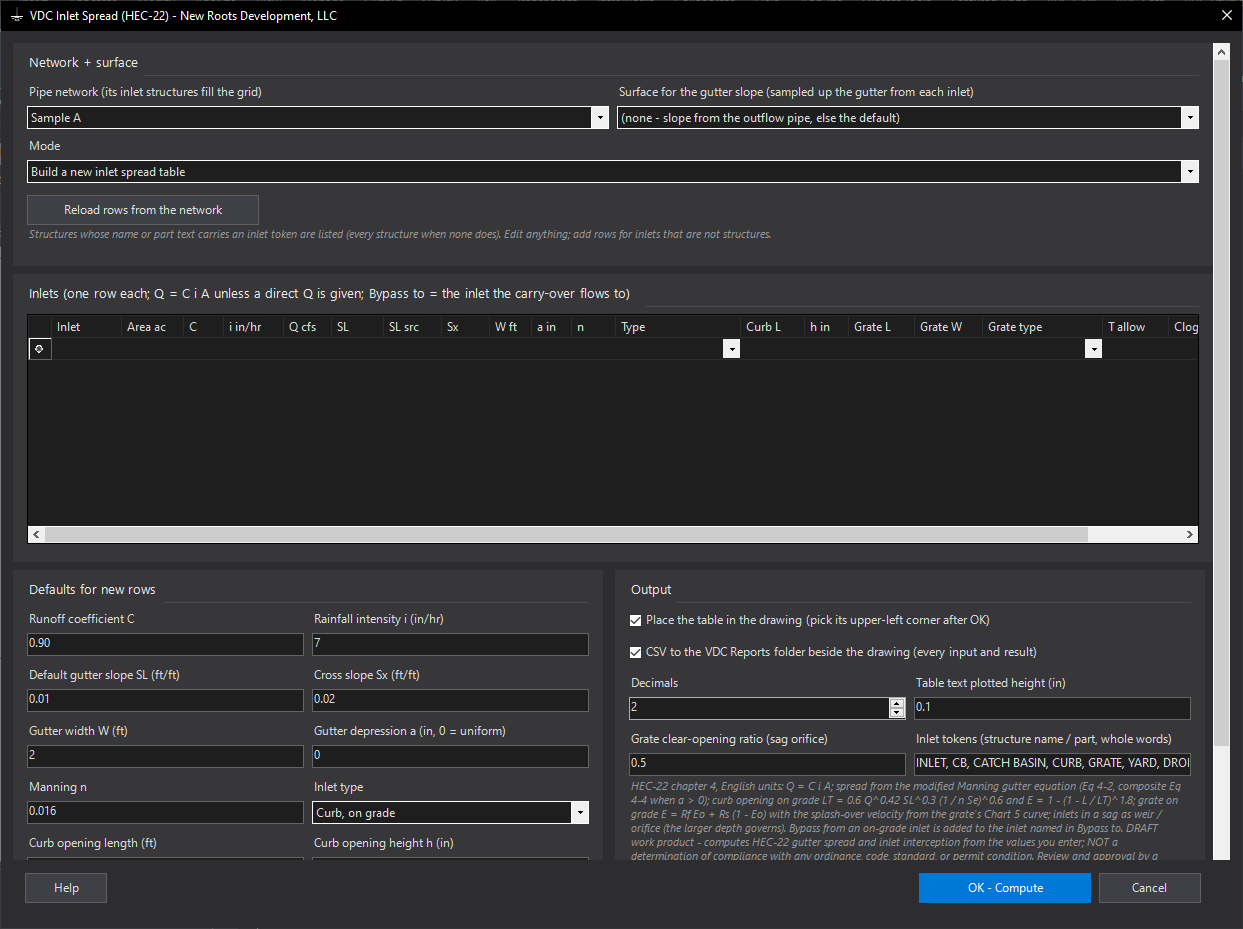Image resolution: width=1243 pixels, height=929 pixels.
Task: Click the grid's horizontal scrollbar left arrow
Action: click(x=37, y=535)
